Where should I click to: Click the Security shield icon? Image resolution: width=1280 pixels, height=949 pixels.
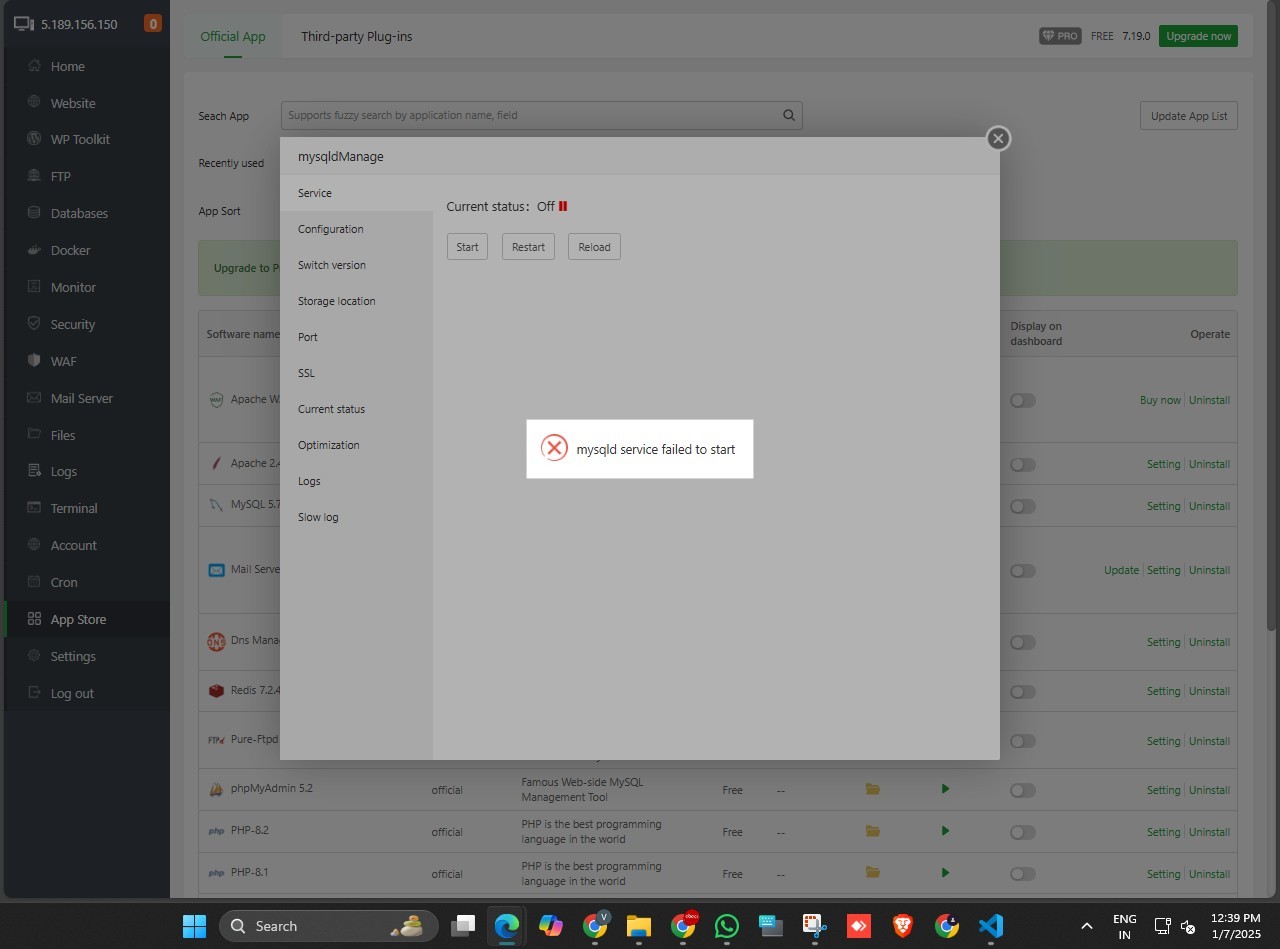click(x=34, y=324)
